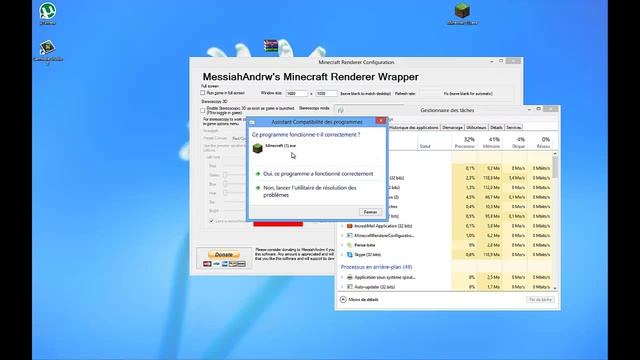This screenshot has height=360, width=640.
Task: Click the Refresh rate input field
Action: pyautogui.click(x=431, y=93)
